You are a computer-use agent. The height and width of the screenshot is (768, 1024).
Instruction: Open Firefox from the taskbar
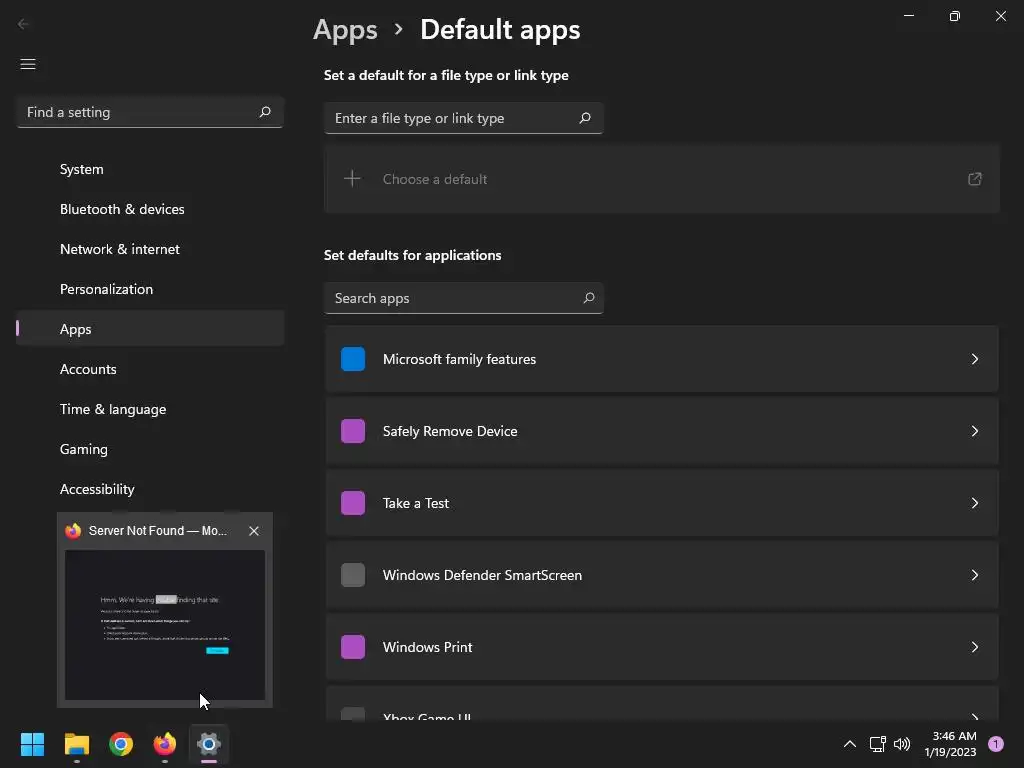coord(165,744)
